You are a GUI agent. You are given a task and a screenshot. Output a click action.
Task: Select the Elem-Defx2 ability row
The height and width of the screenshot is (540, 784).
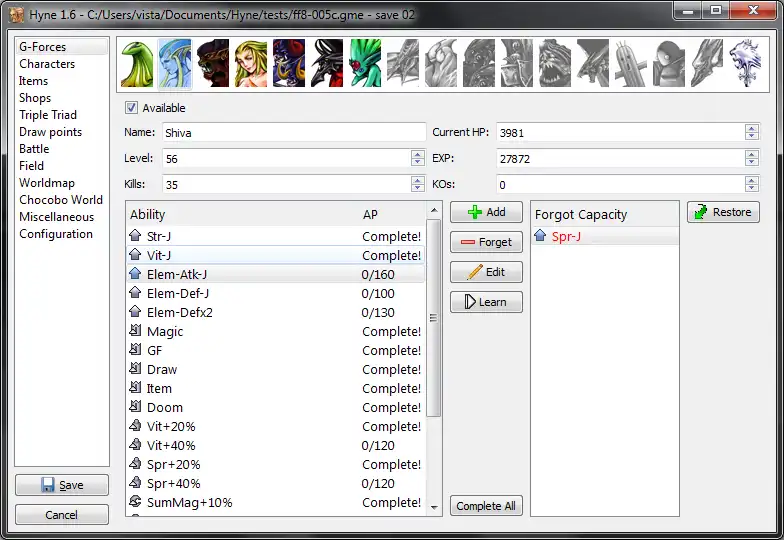(x=276, y=312)
